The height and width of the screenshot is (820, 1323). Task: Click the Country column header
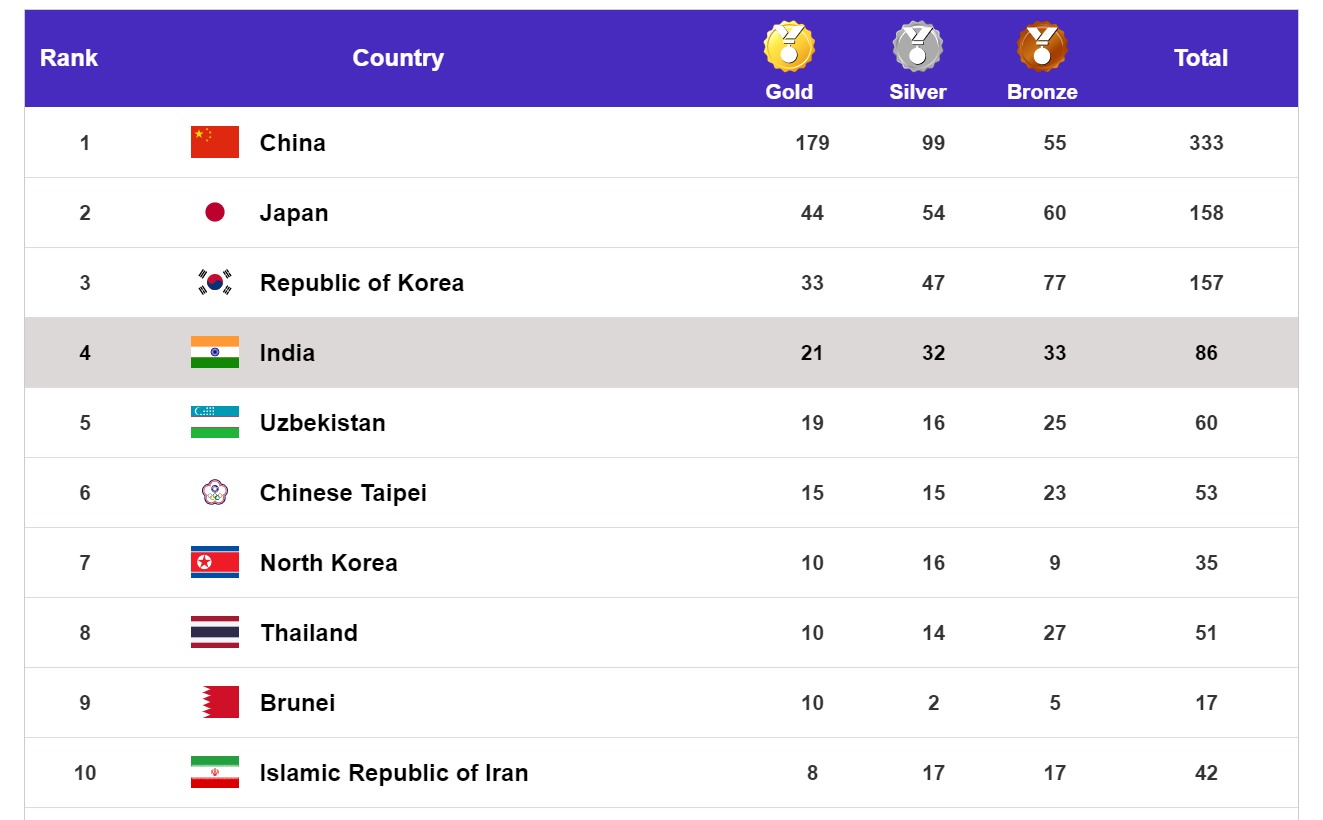[x=398, y=58]
